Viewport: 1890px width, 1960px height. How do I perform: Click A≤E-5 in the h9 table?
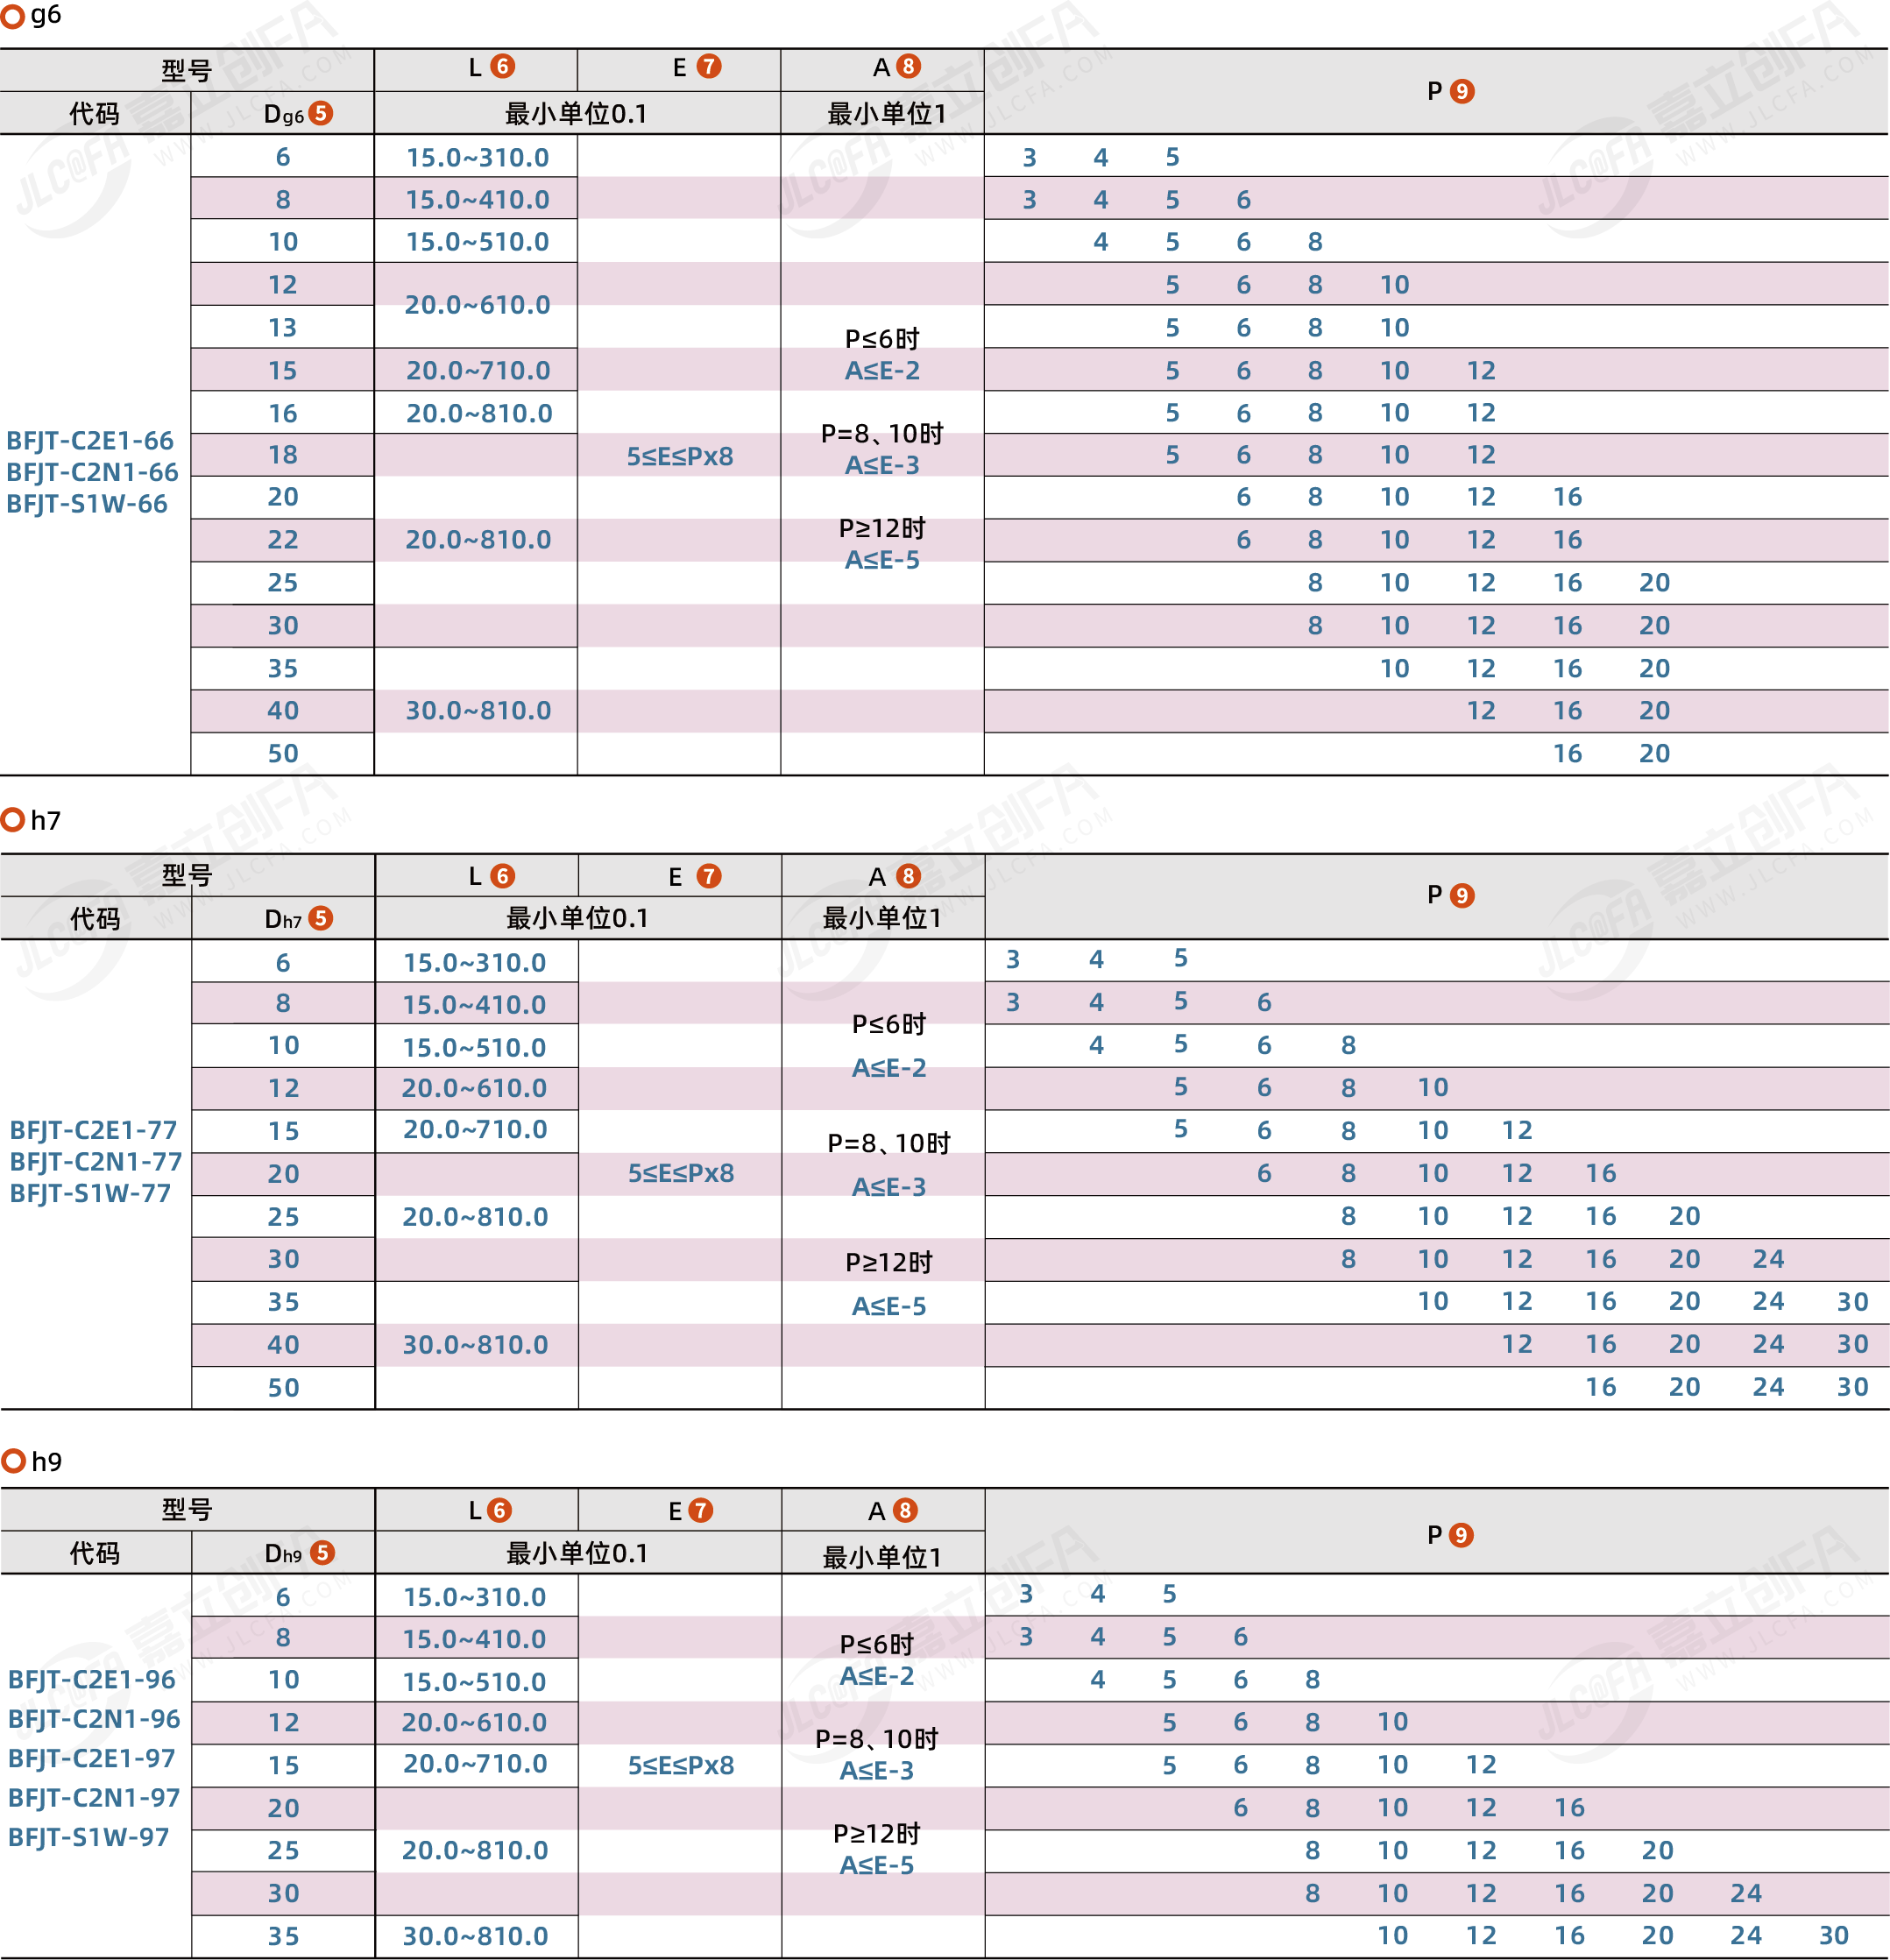[x=877, y=1865]
